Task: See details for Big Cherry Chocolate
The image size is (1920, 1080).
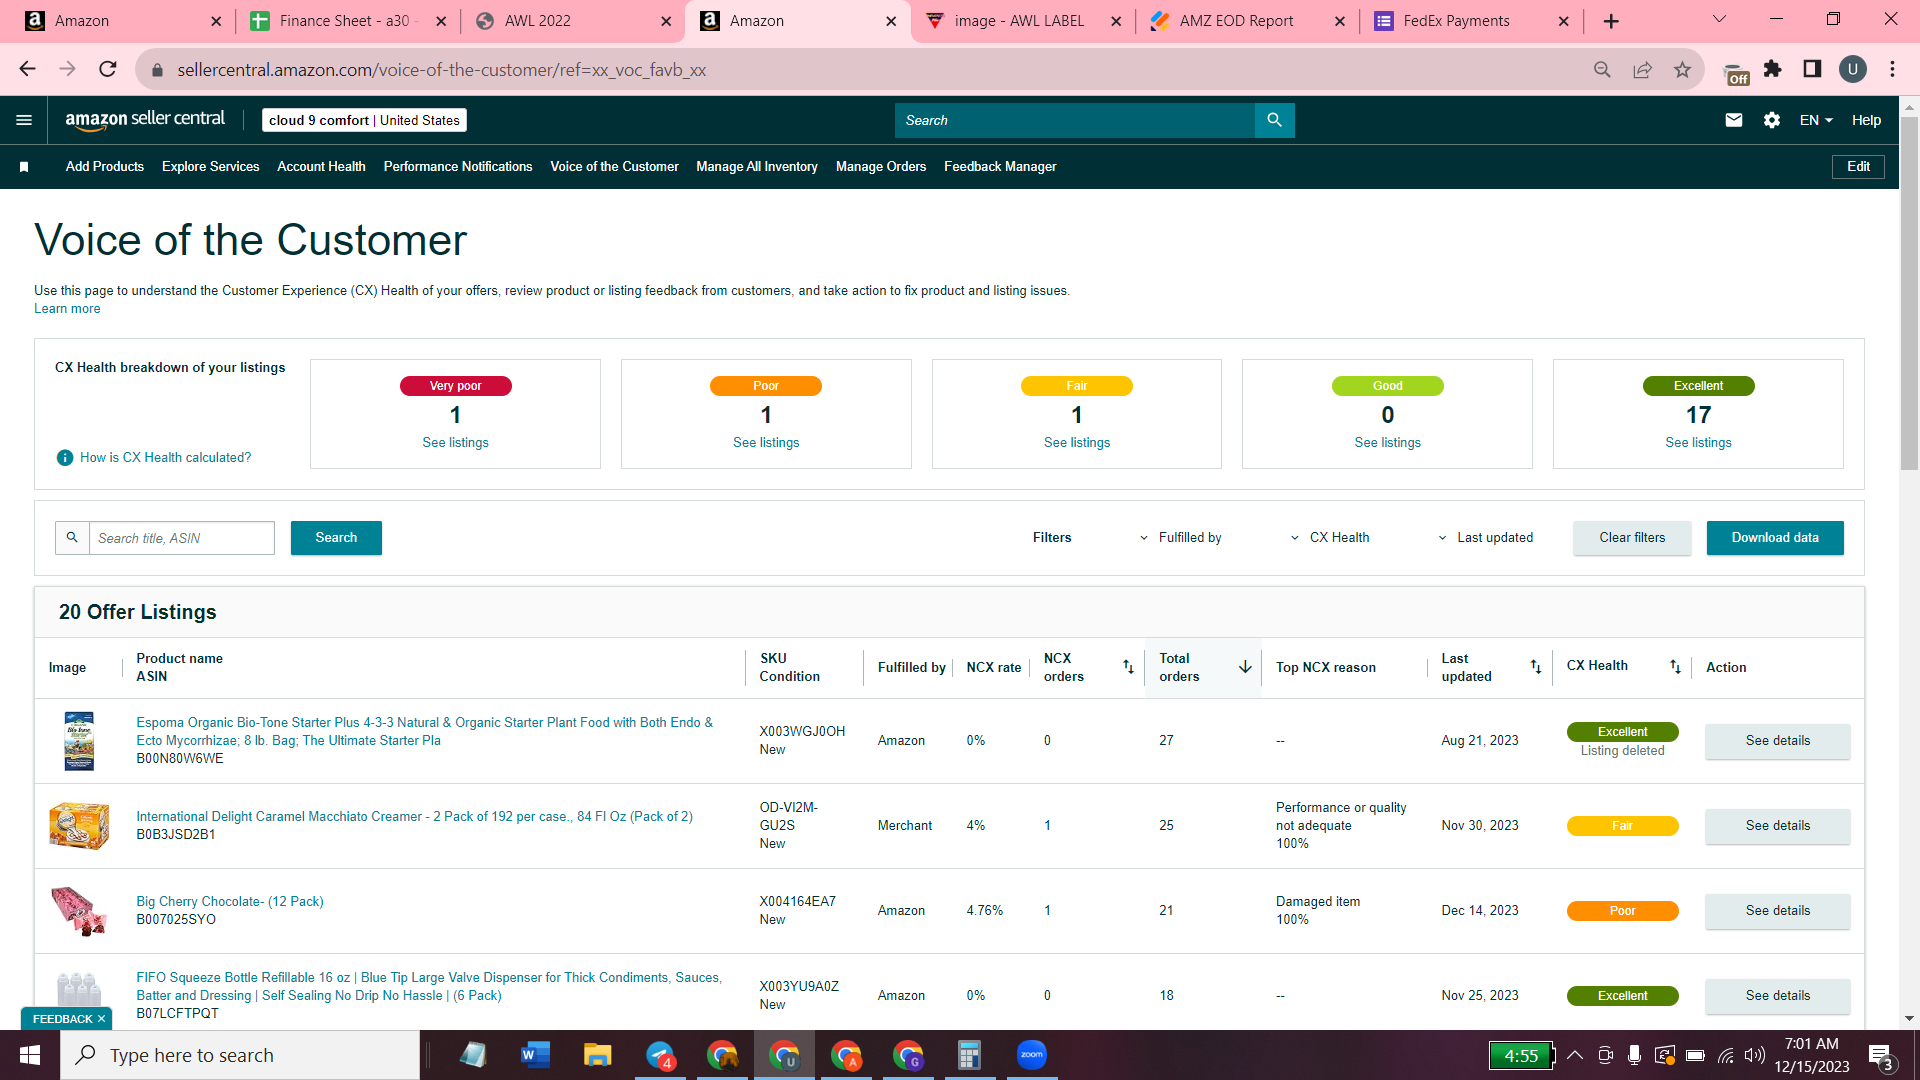Action: [1777, 911]
